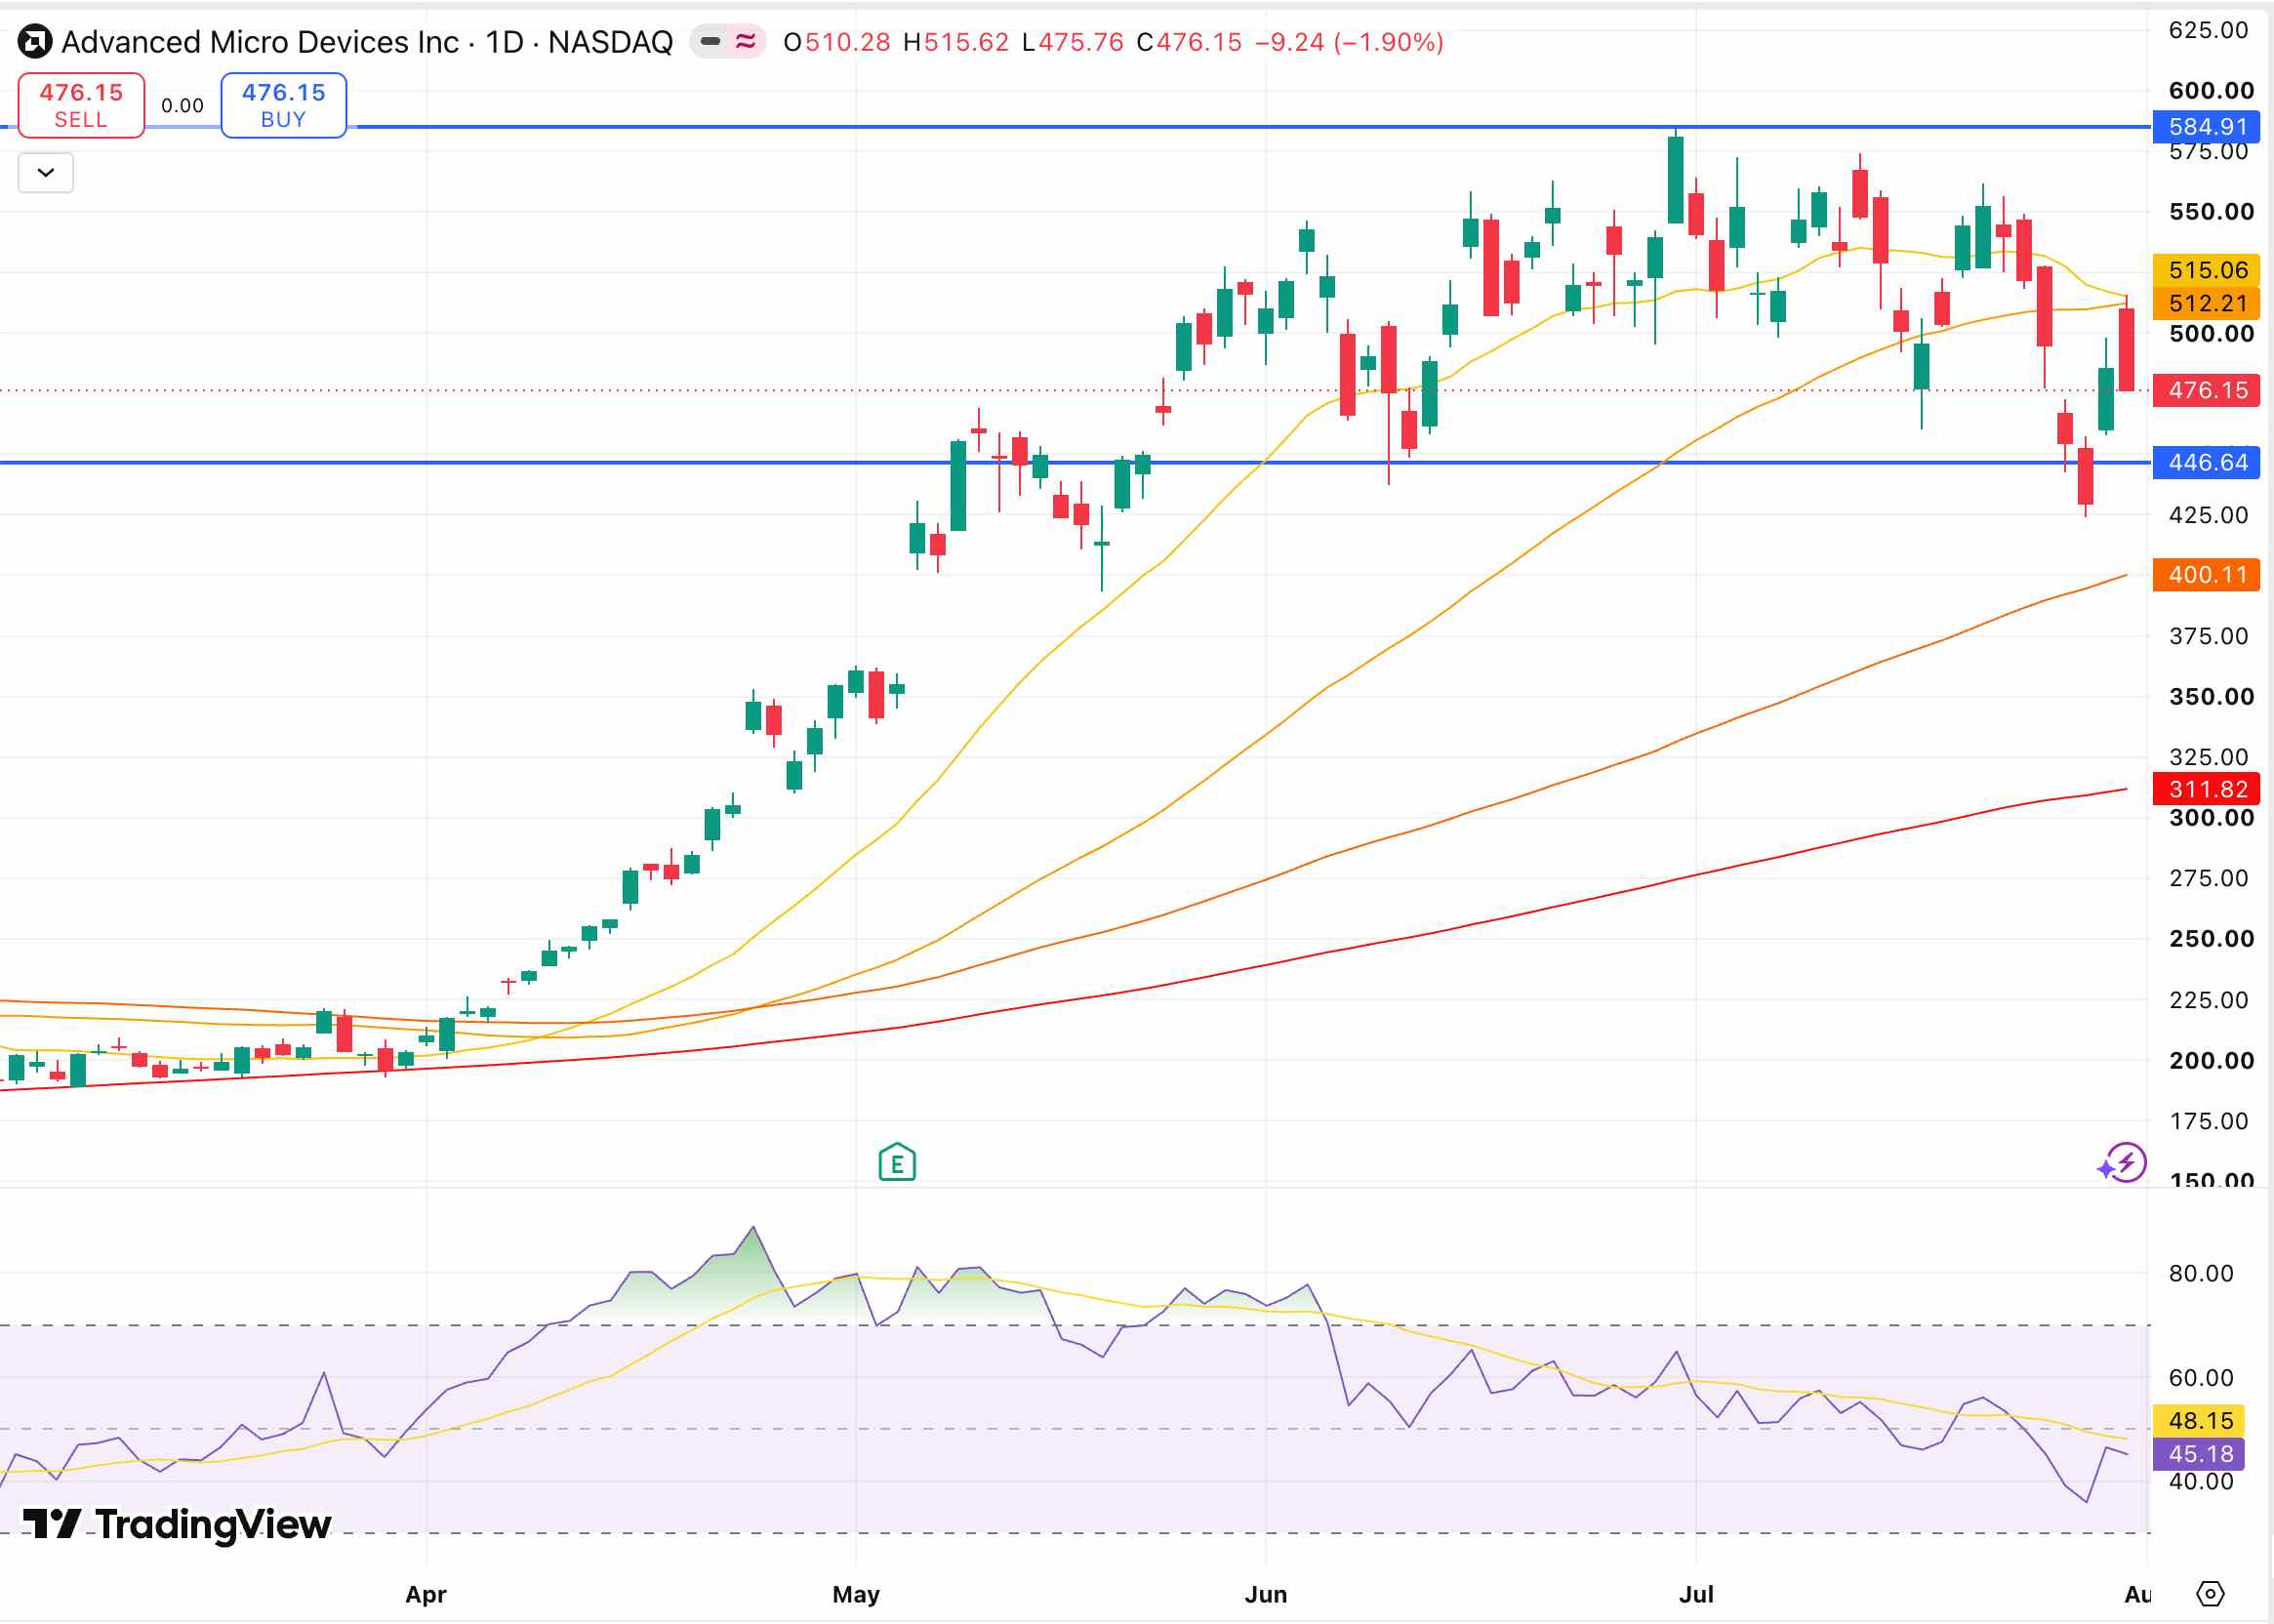
Task: Click the 175.00 price scale label
Action: (2208, 1121)
